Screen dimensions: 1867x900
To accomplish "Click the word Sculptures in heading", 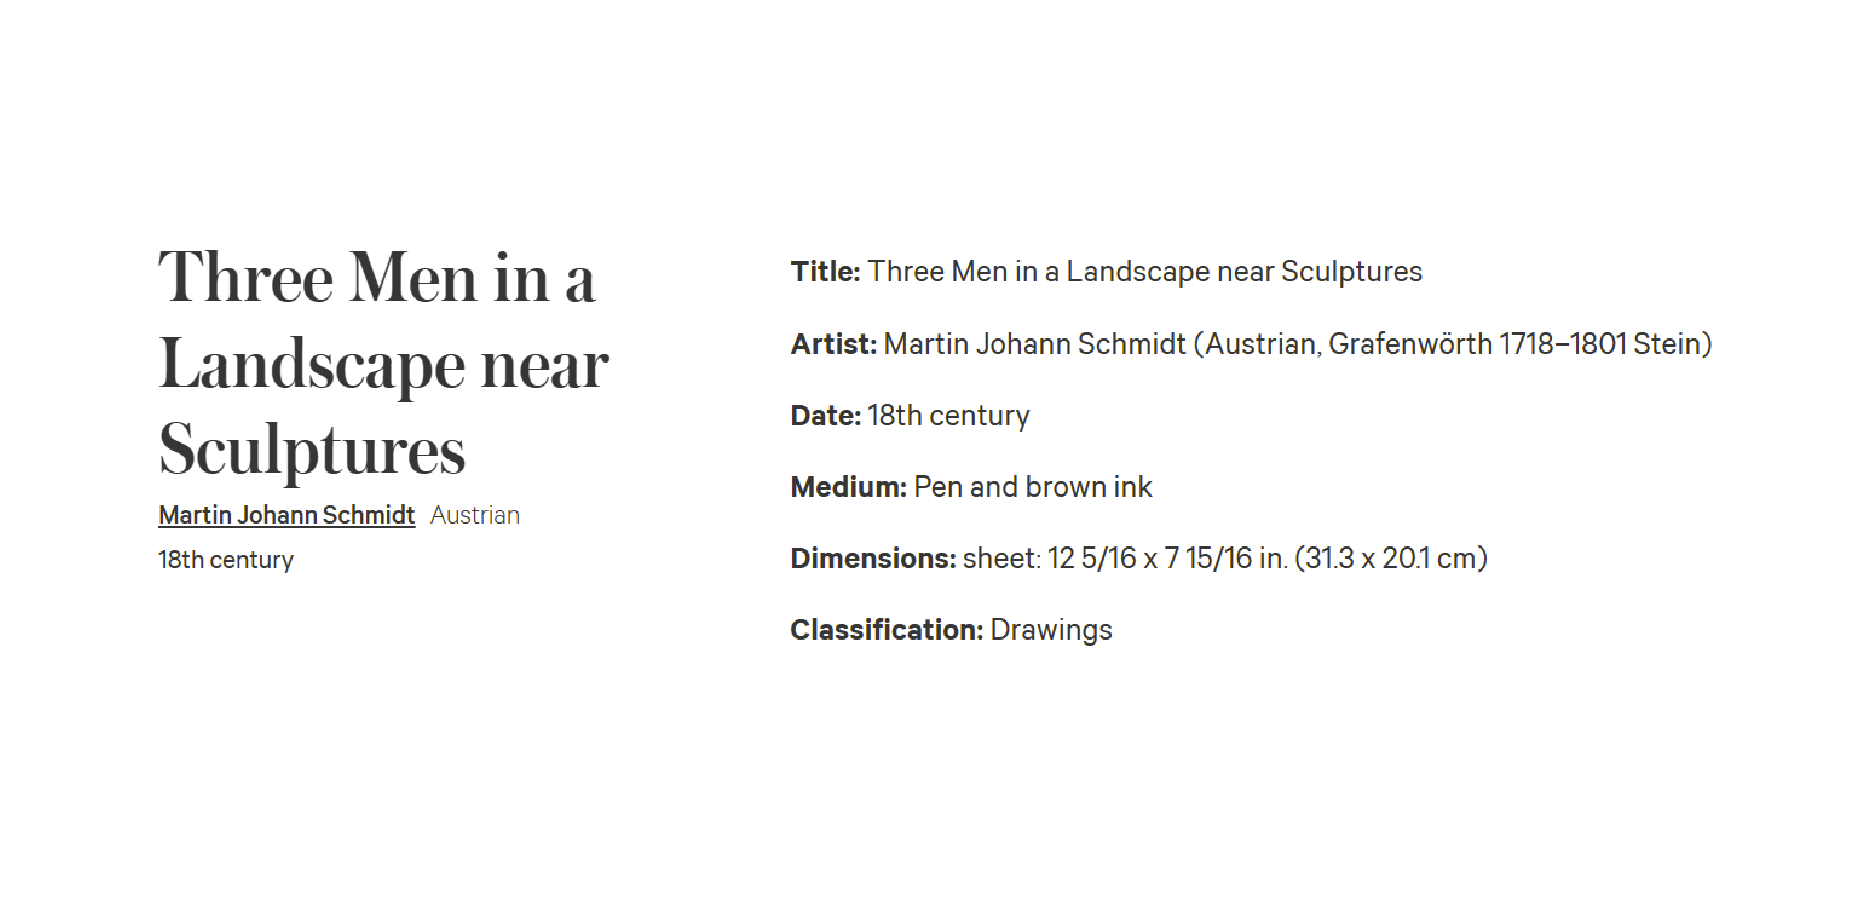I will click(312, 450).
